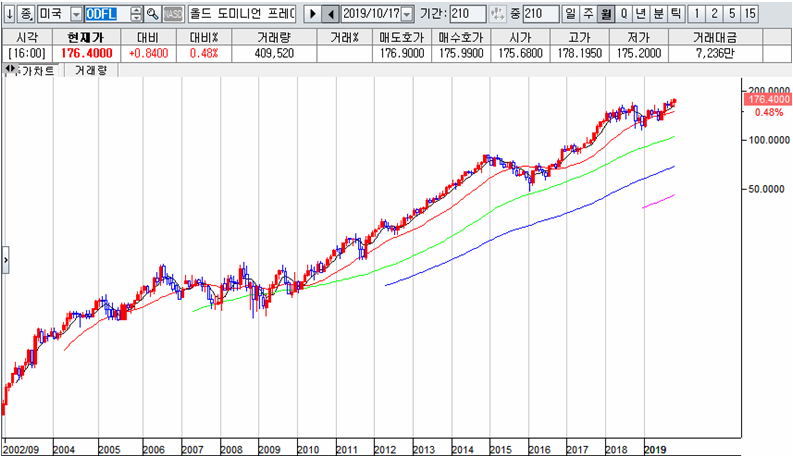Click the [16:00] time cell
This screenshot has width=793, height=456.
27,54
